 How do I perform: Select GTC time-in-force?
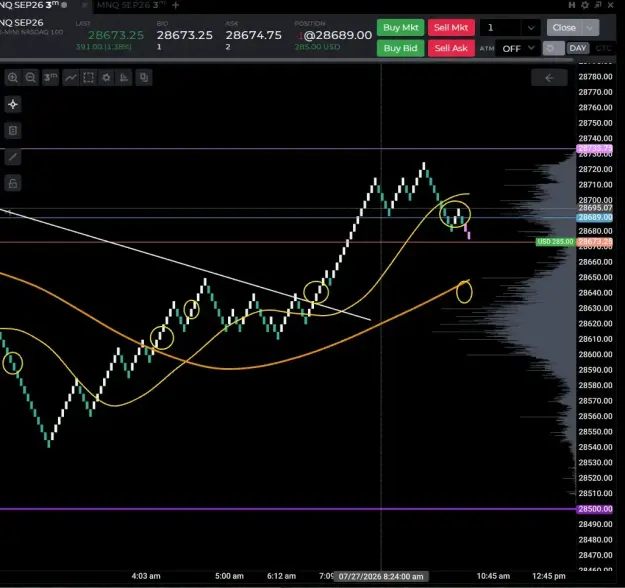coord(603,49)
